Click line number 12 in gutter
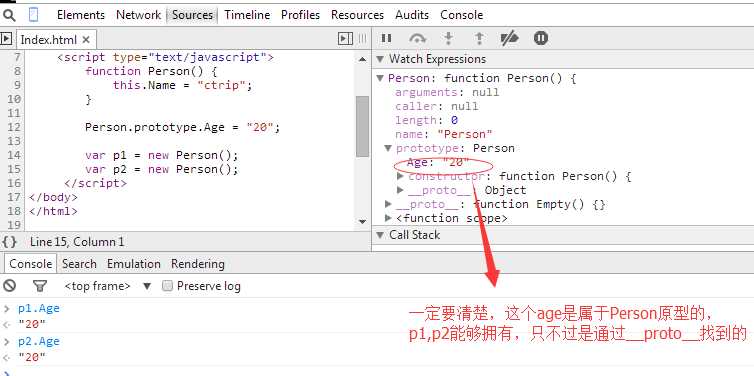The width and height of the screenshot is (754, 376). (14, 127)
